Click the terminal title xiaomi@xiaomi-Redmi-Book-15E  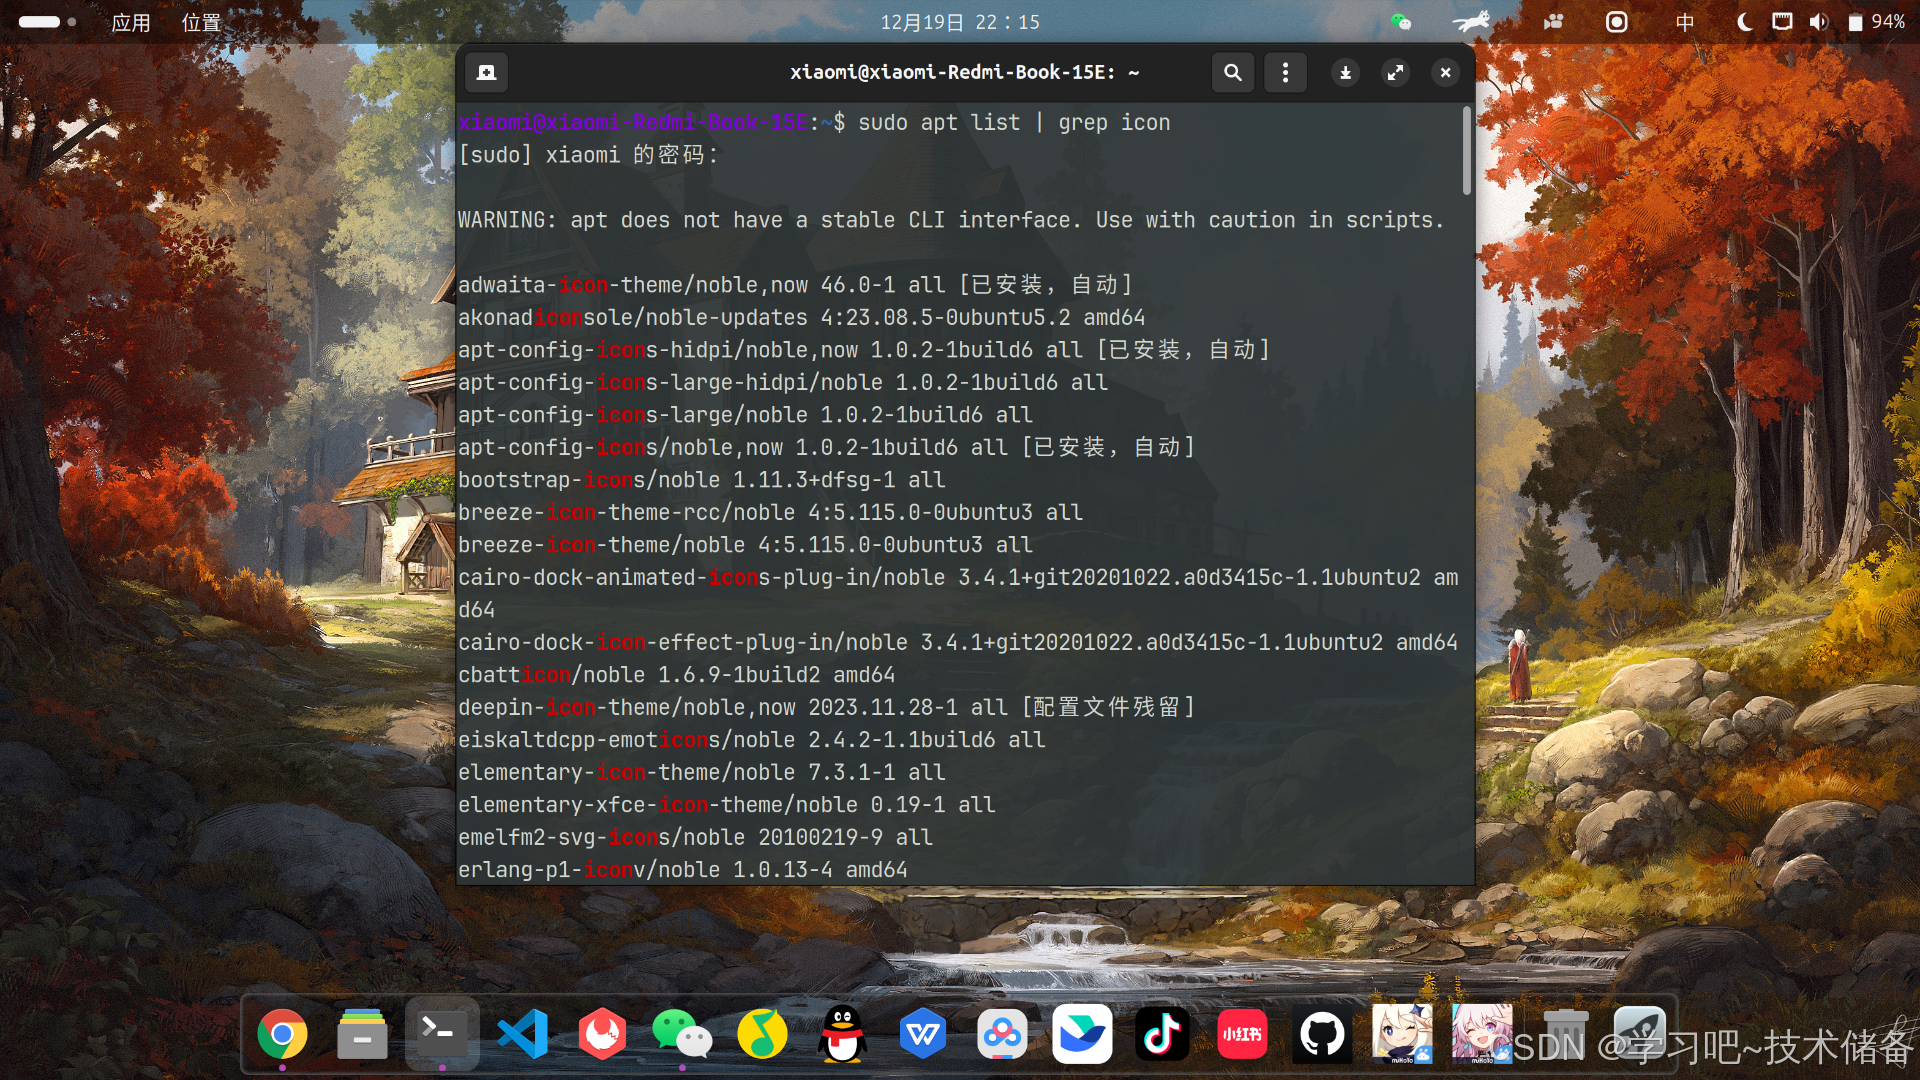click(x=964, y=72)
